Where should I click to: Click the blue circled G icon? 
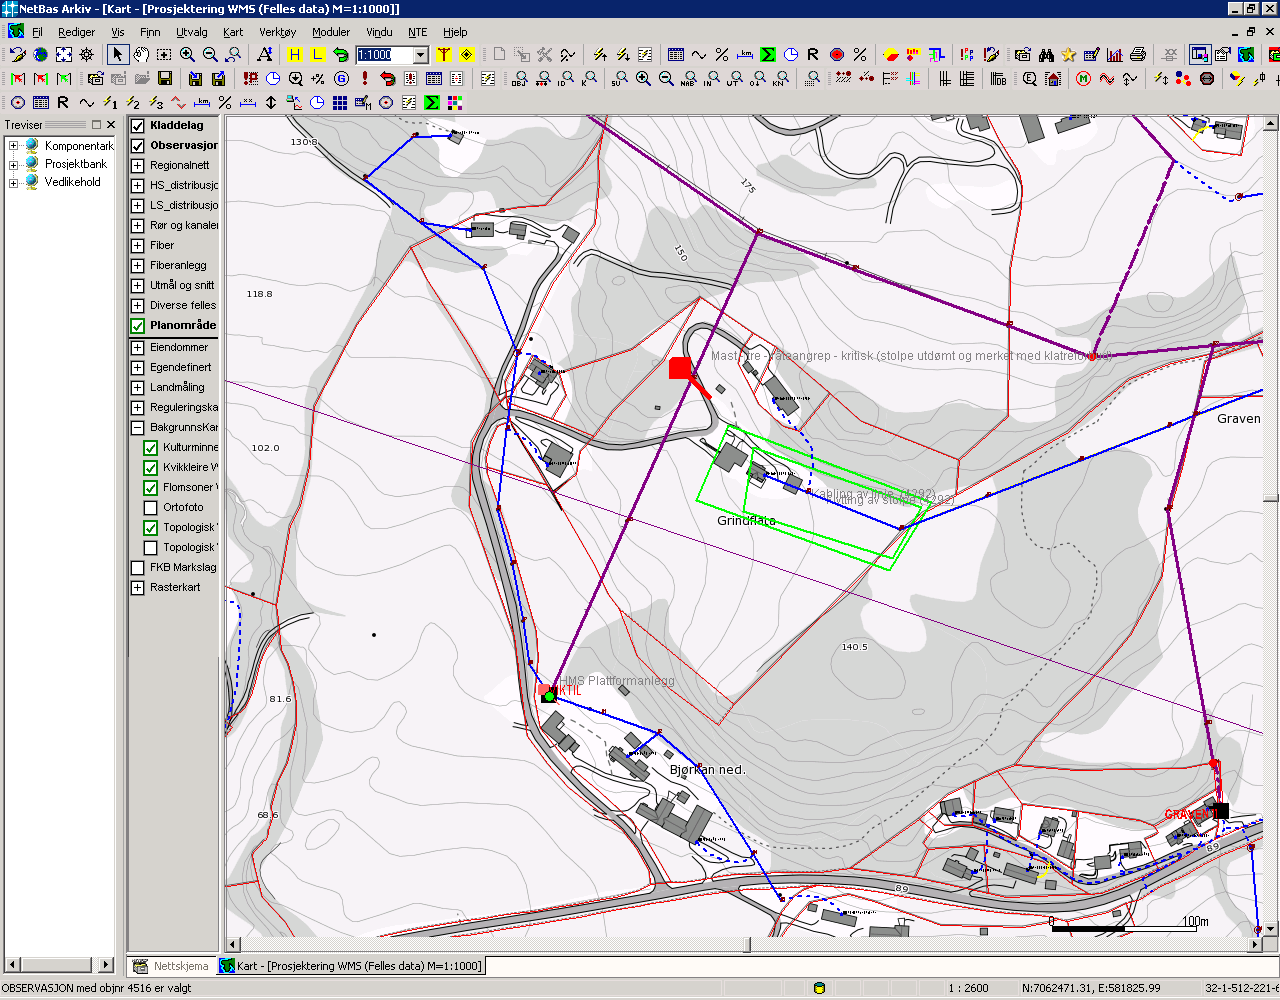coord(342,78)
